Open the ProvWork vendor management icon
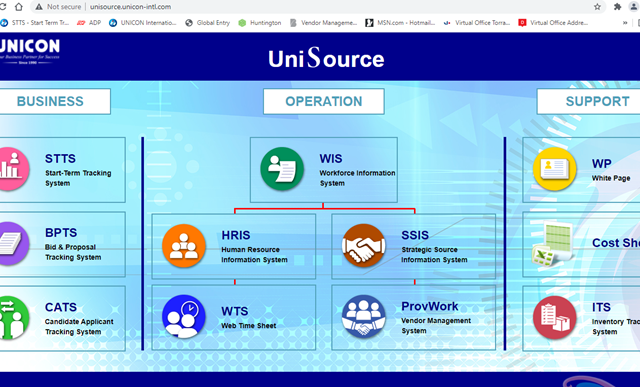This screenshot has height=387, width=640. pos(364,316)
